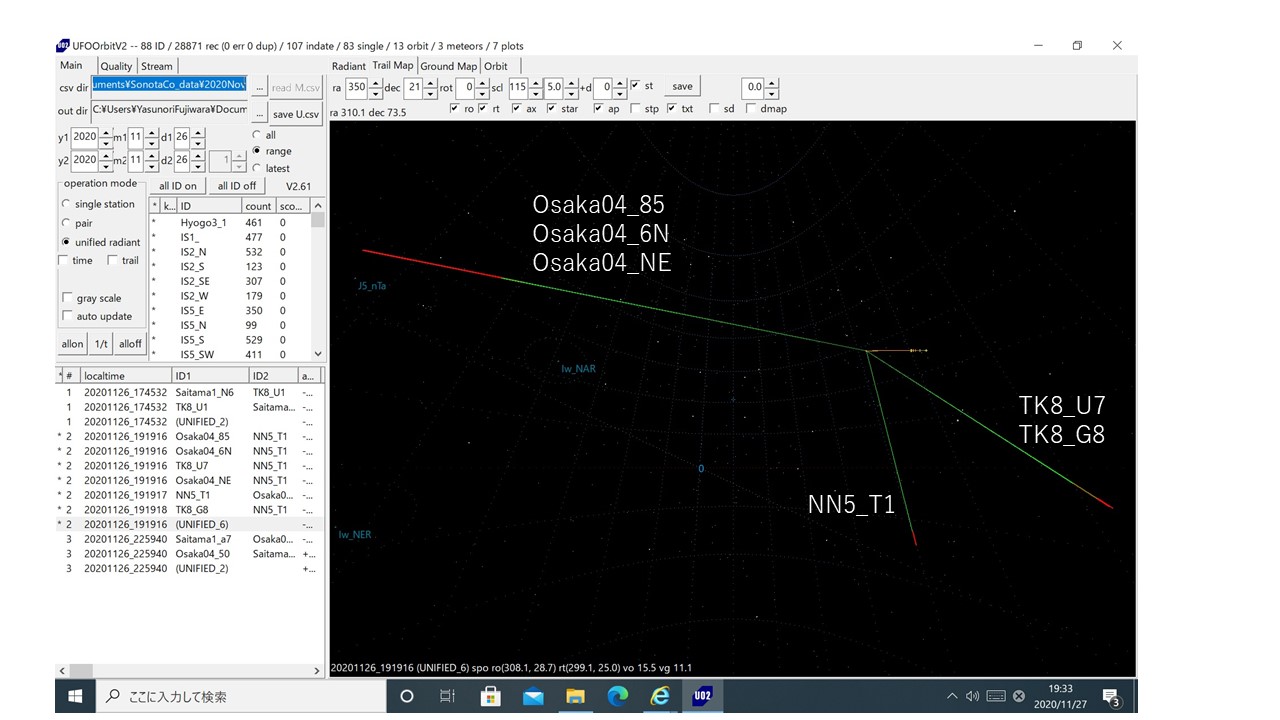Click the all ID off button
Viewport: 1280px width, 720px height.
236,185
